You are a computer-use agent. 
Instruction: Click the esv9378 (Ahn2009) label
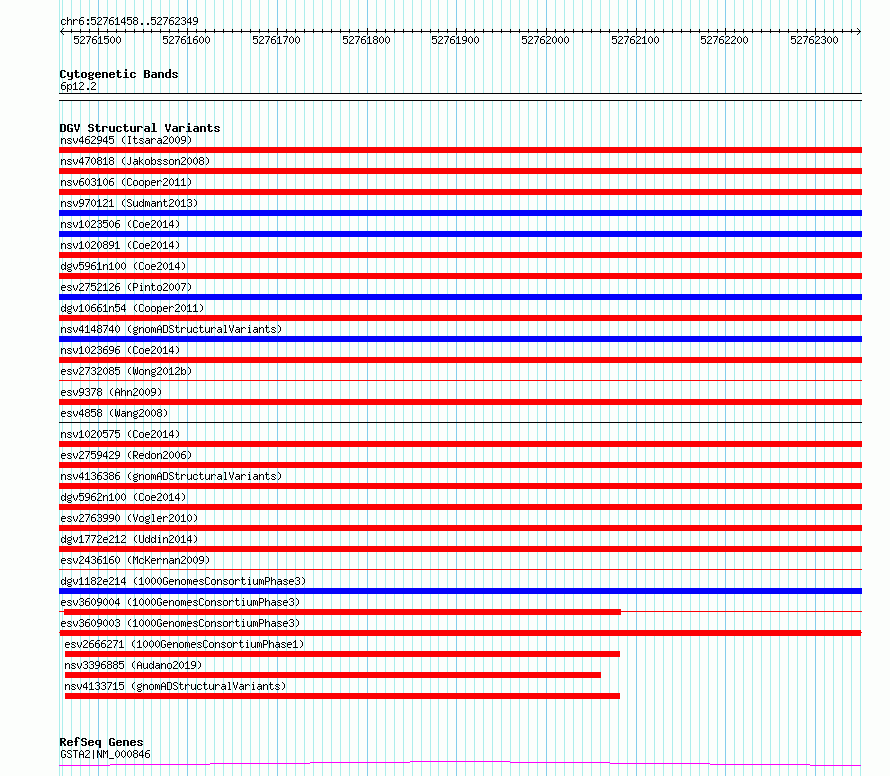pos(111,392)
